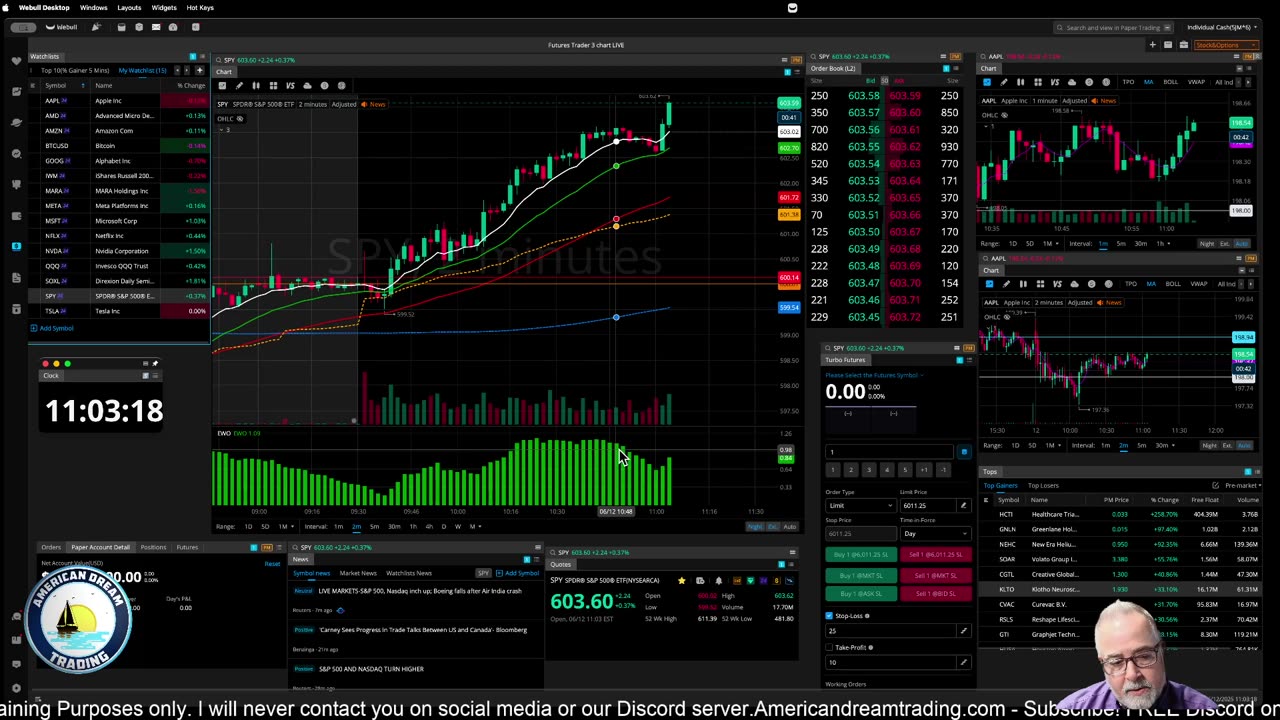
Task: Select the 1D range on the SPY chart
Action: (248, 526)
